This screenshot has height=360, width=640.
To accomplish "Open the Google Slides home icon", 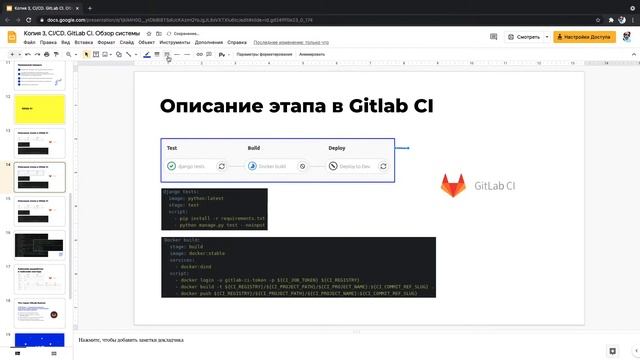I will coord(12,37).
